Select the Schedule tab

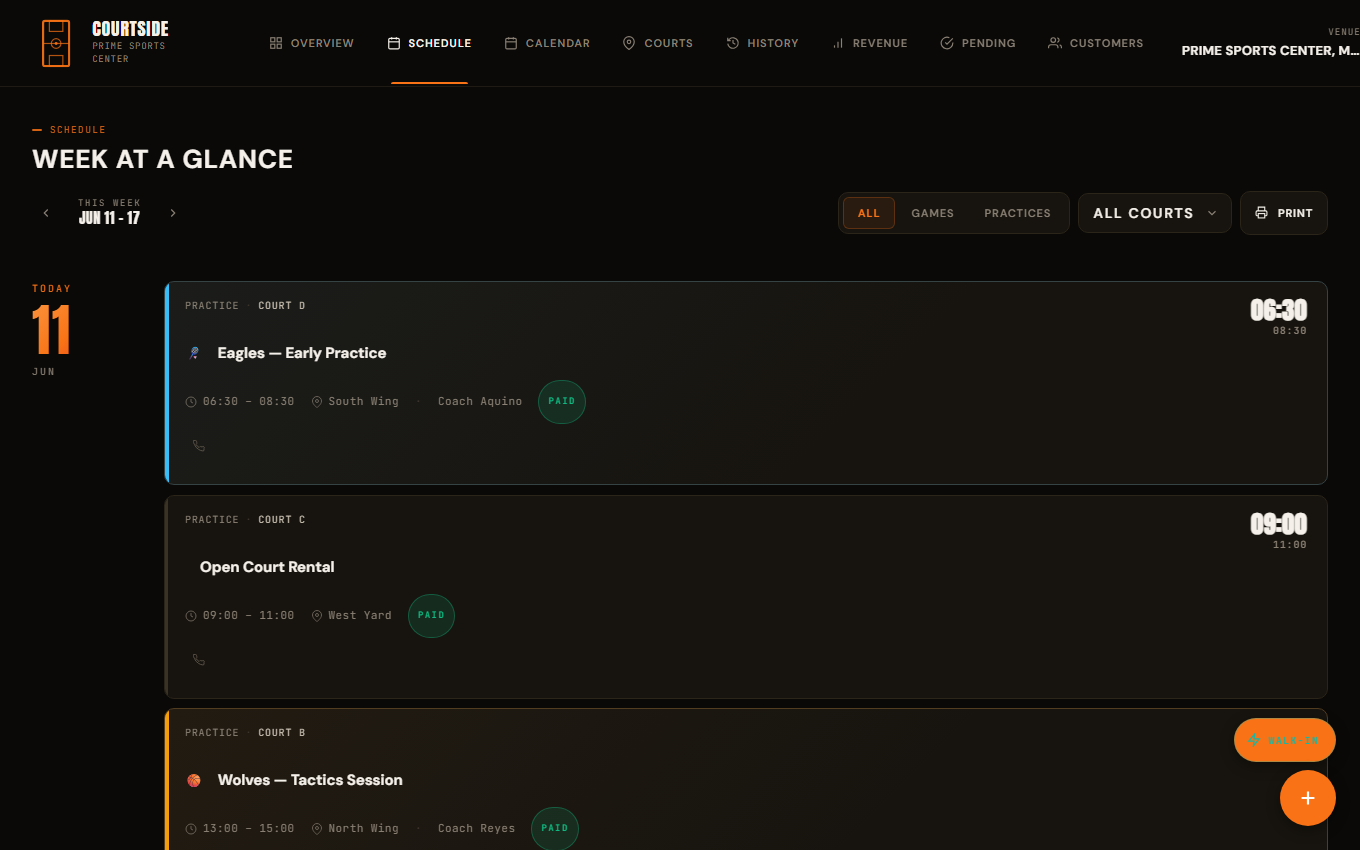430,43
